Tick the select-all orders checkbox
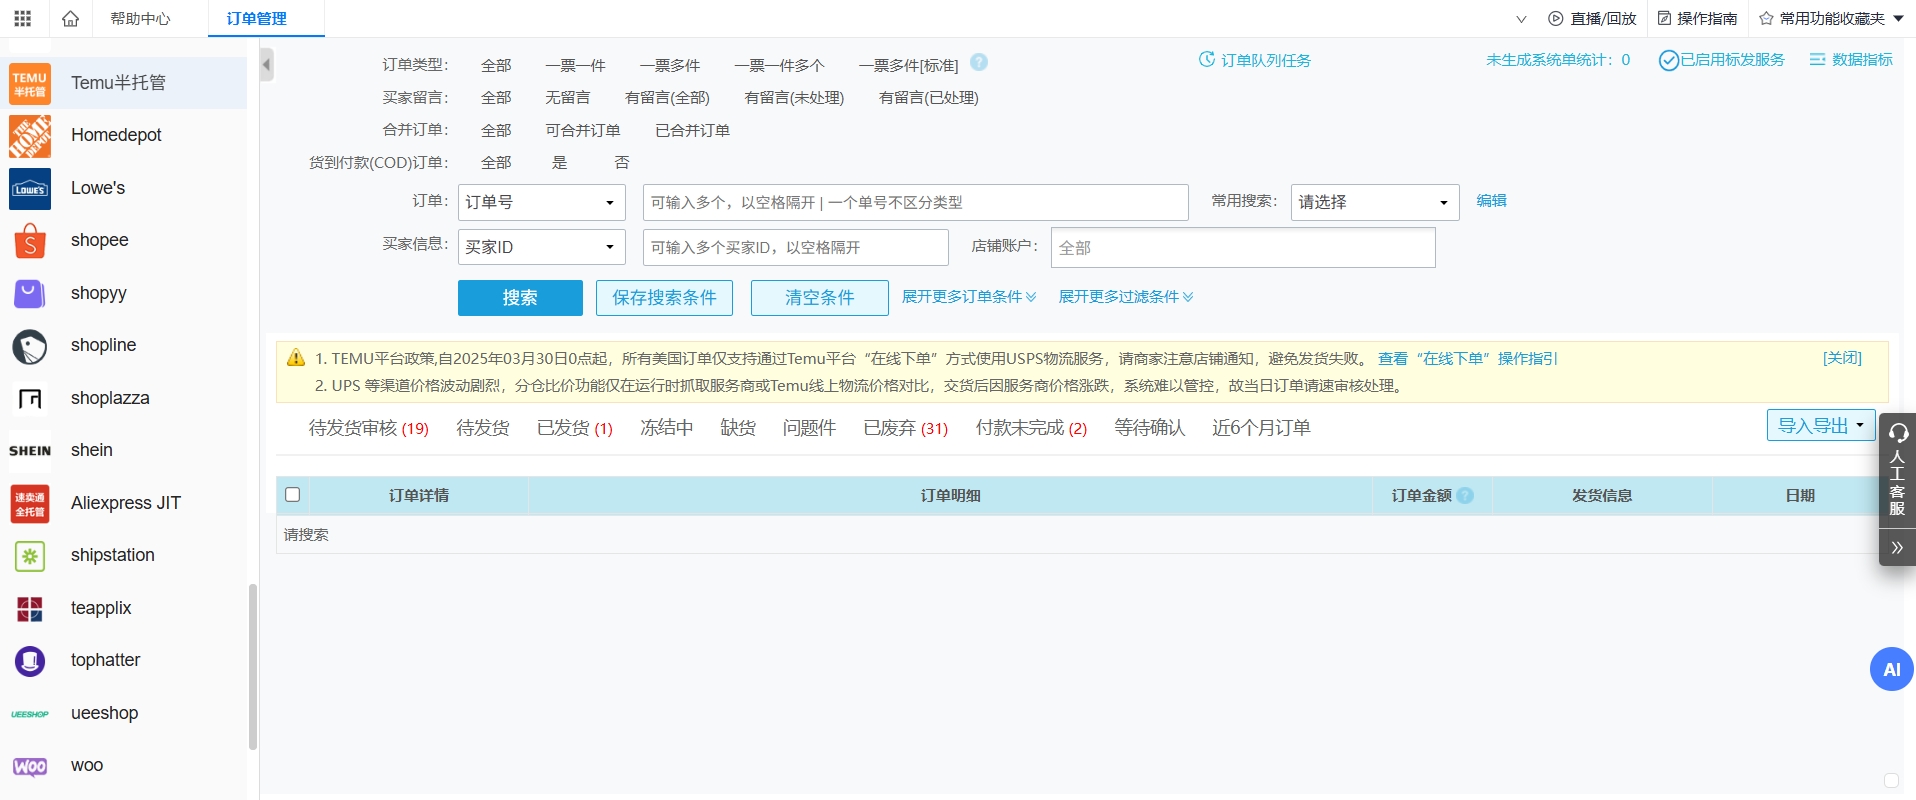 [x=293, y=495]
